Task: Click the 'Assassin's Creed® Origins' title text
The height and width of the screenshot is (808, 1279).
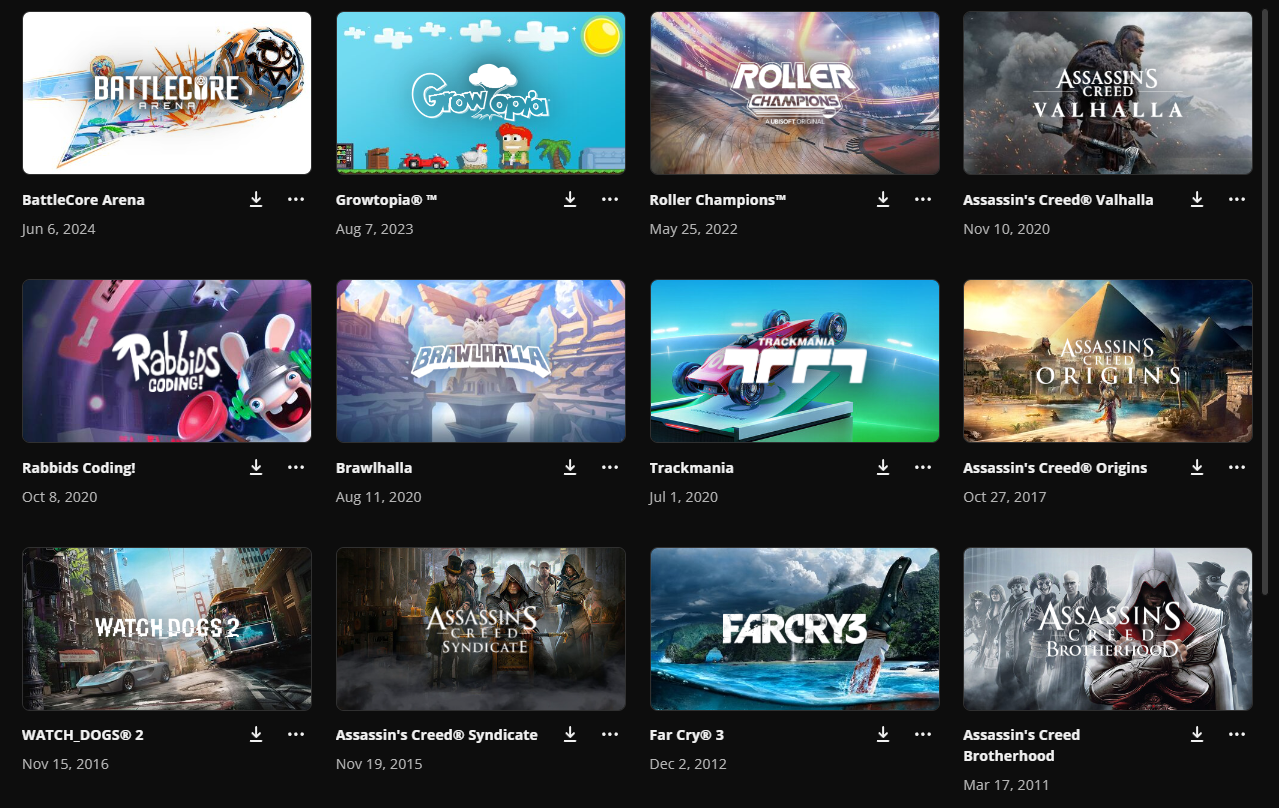Action: pyautogui.click(x=1055, y=468)
